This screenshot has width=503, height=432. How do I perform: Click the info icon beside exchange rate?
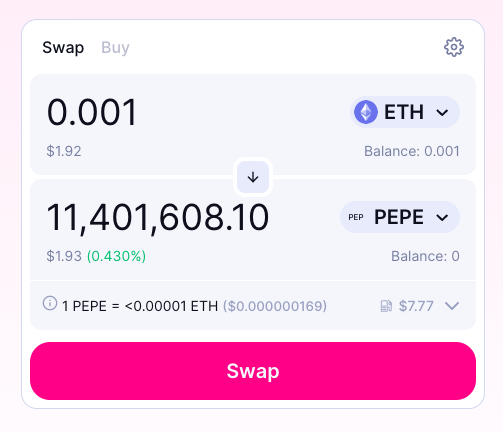(50, 303)
